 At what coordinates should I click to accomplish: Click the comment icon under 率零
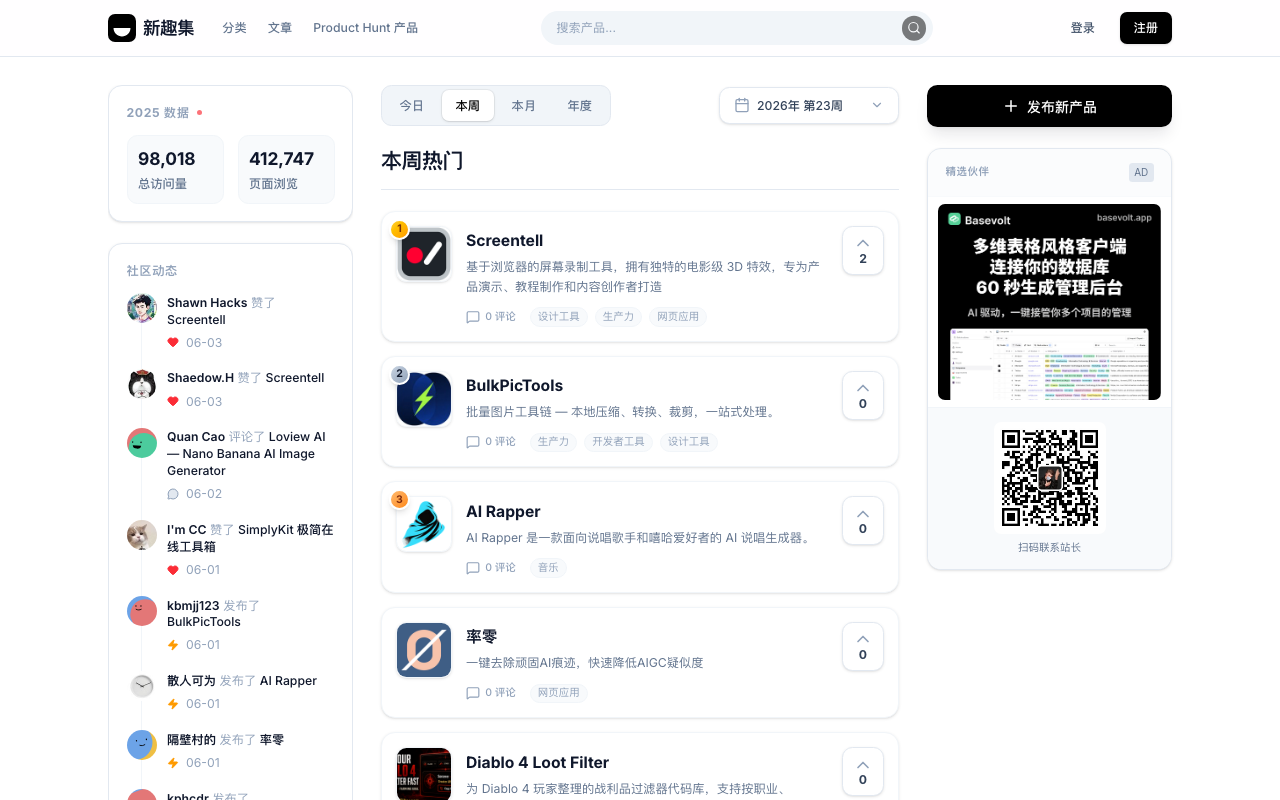coord(473,693)
